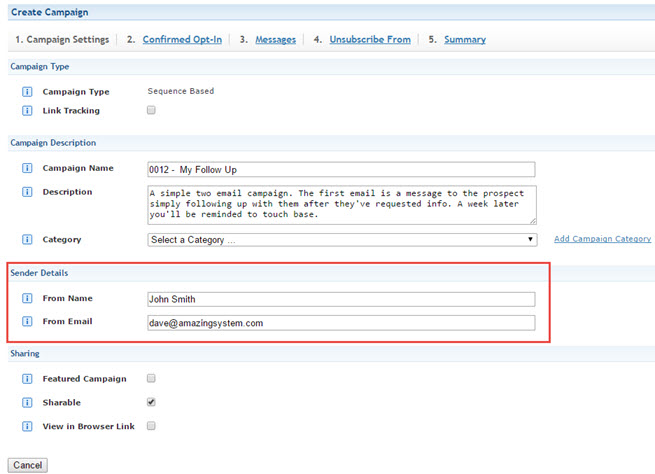Click info icon beside Featured Campaign

pos(27,379)
